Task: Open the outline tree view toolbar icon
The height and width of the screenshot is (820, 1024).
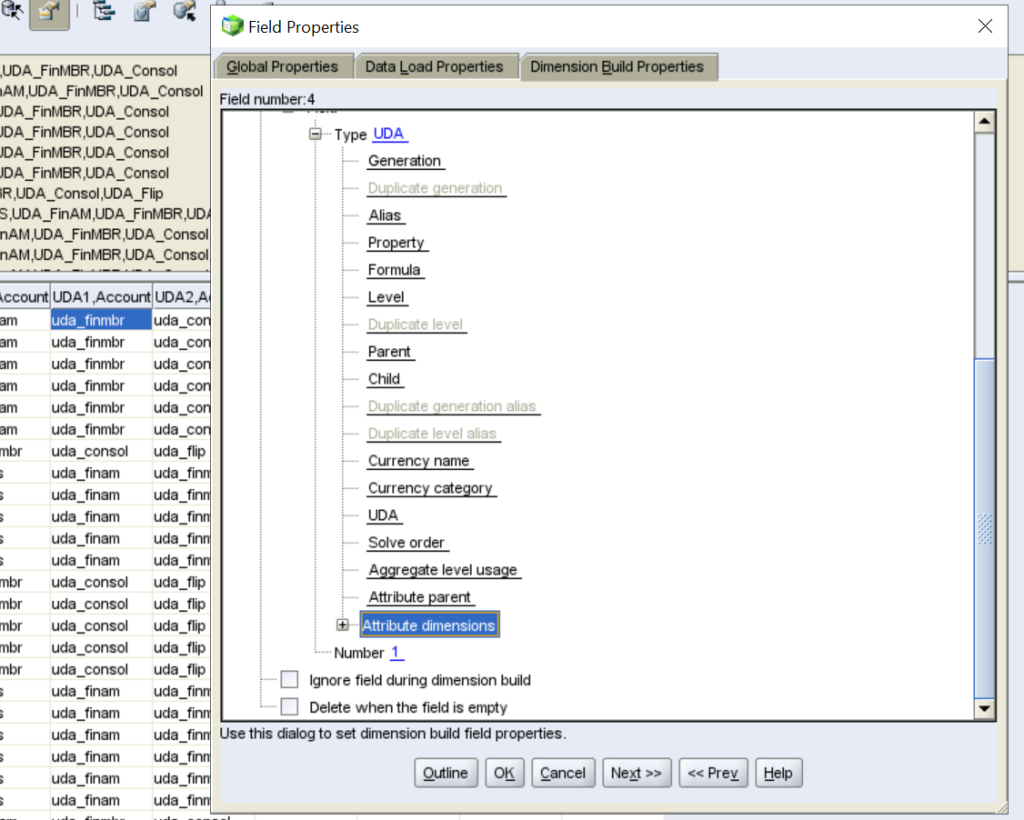Action: coord(103,10)
